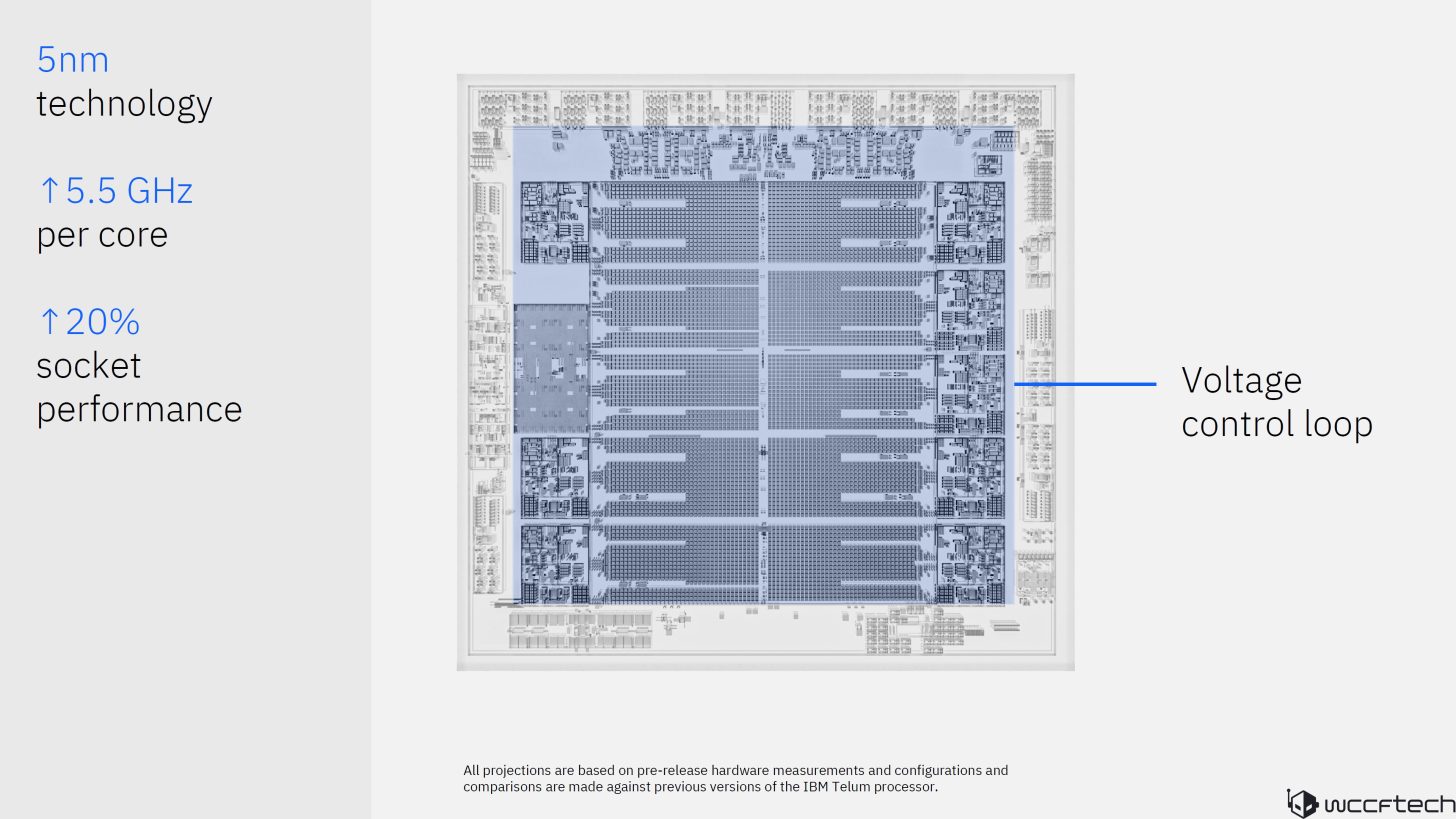Expand the projections disclaimer note
This screenshot has width=1456, height=819.
point(735,779)
